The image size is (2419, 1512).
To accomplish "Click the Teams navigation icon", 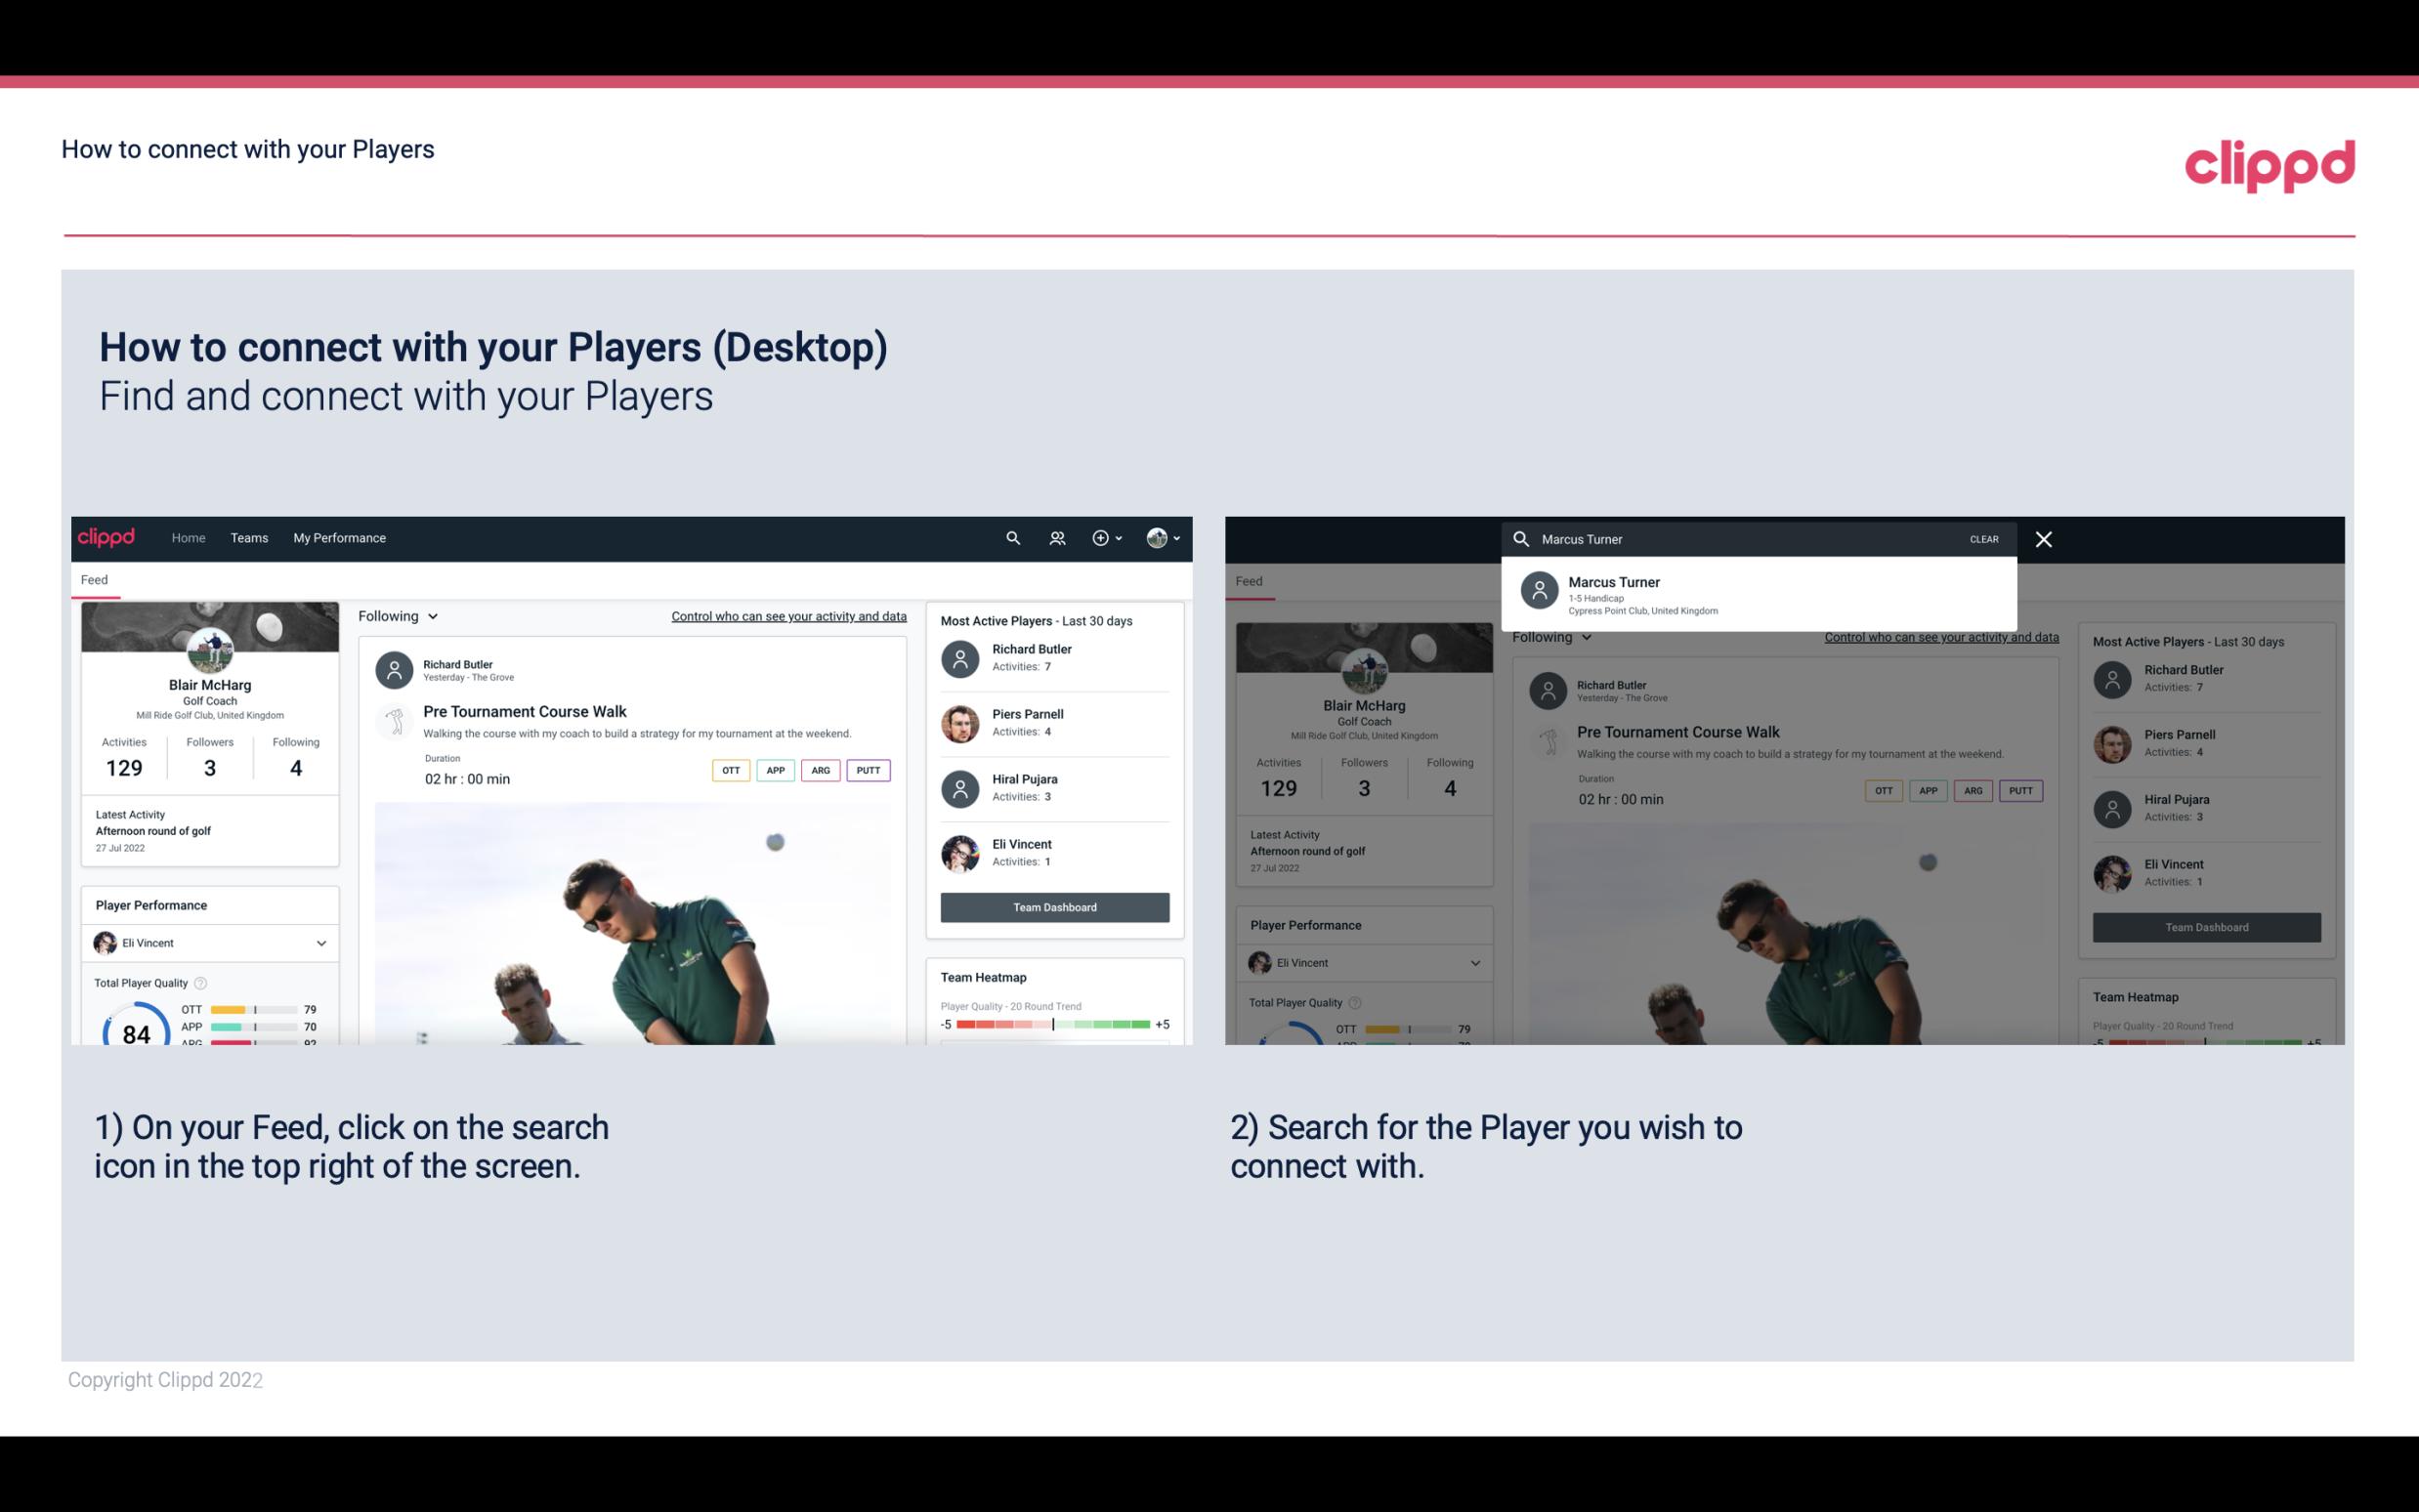I will pyautogui.click(x=249, y=538).
